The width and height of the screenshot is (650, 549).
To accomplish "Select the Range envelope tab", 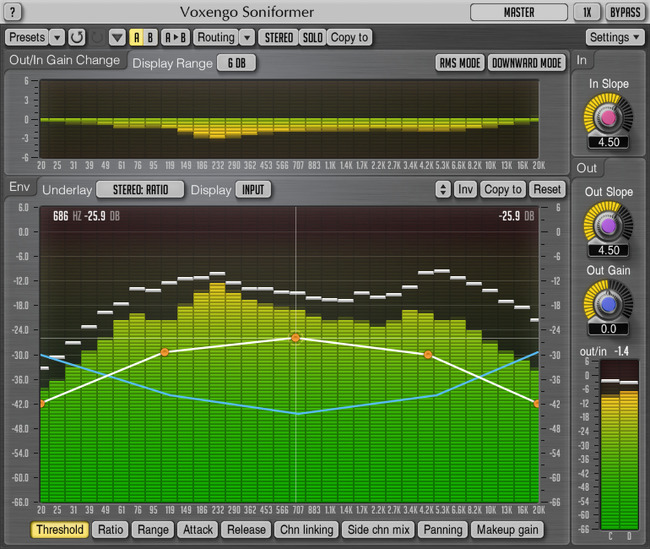I will [x=153, y=530].
